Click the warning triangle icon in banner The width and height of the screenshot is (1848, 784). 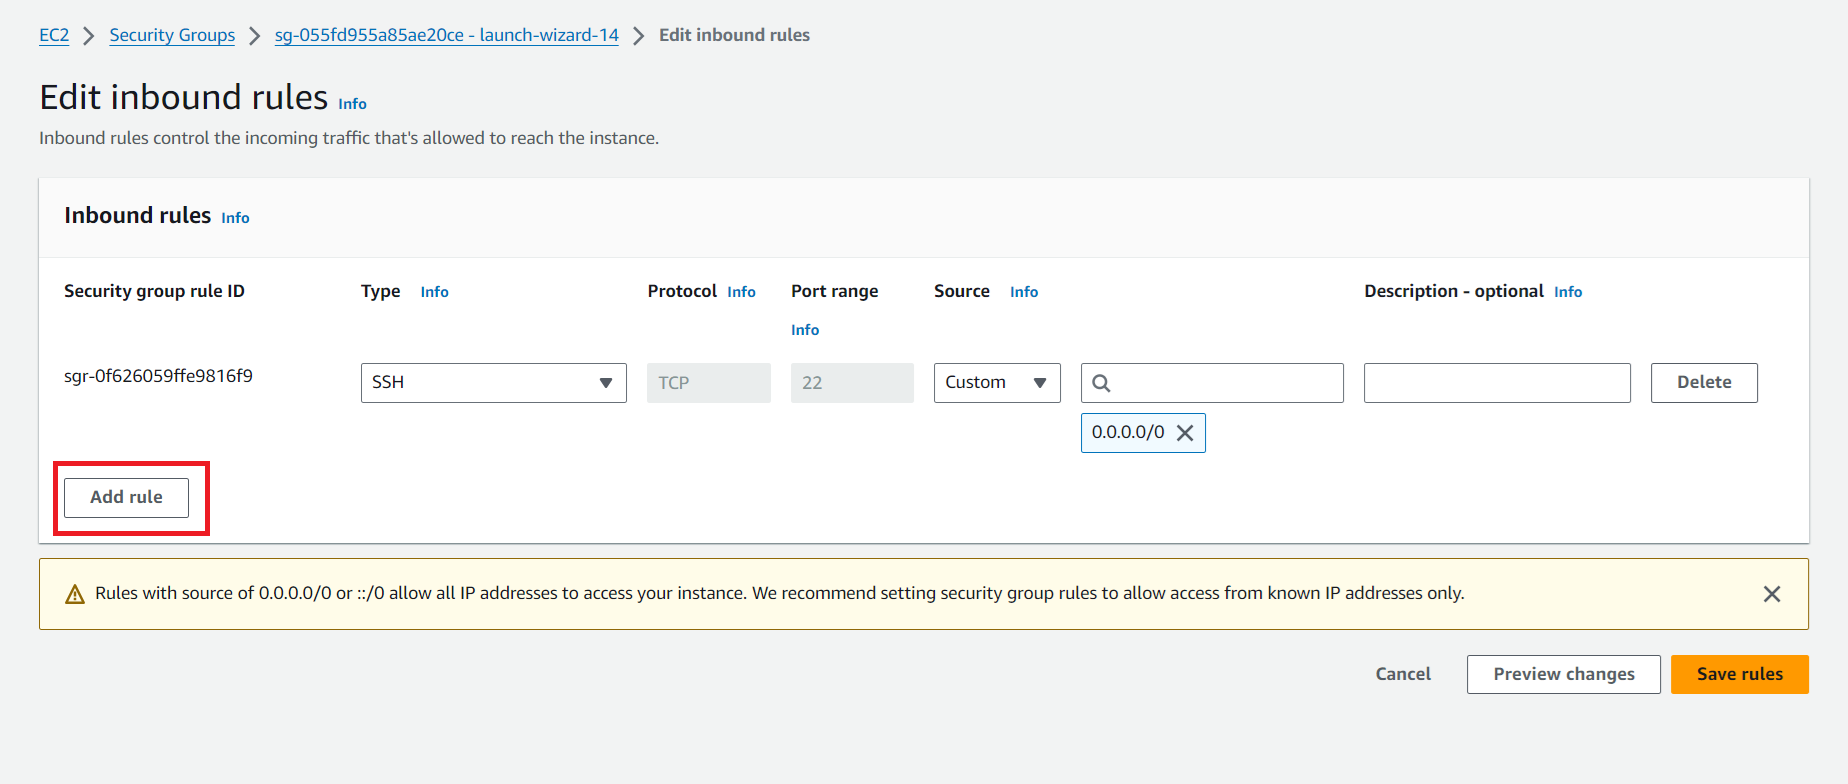pos(75,594)
